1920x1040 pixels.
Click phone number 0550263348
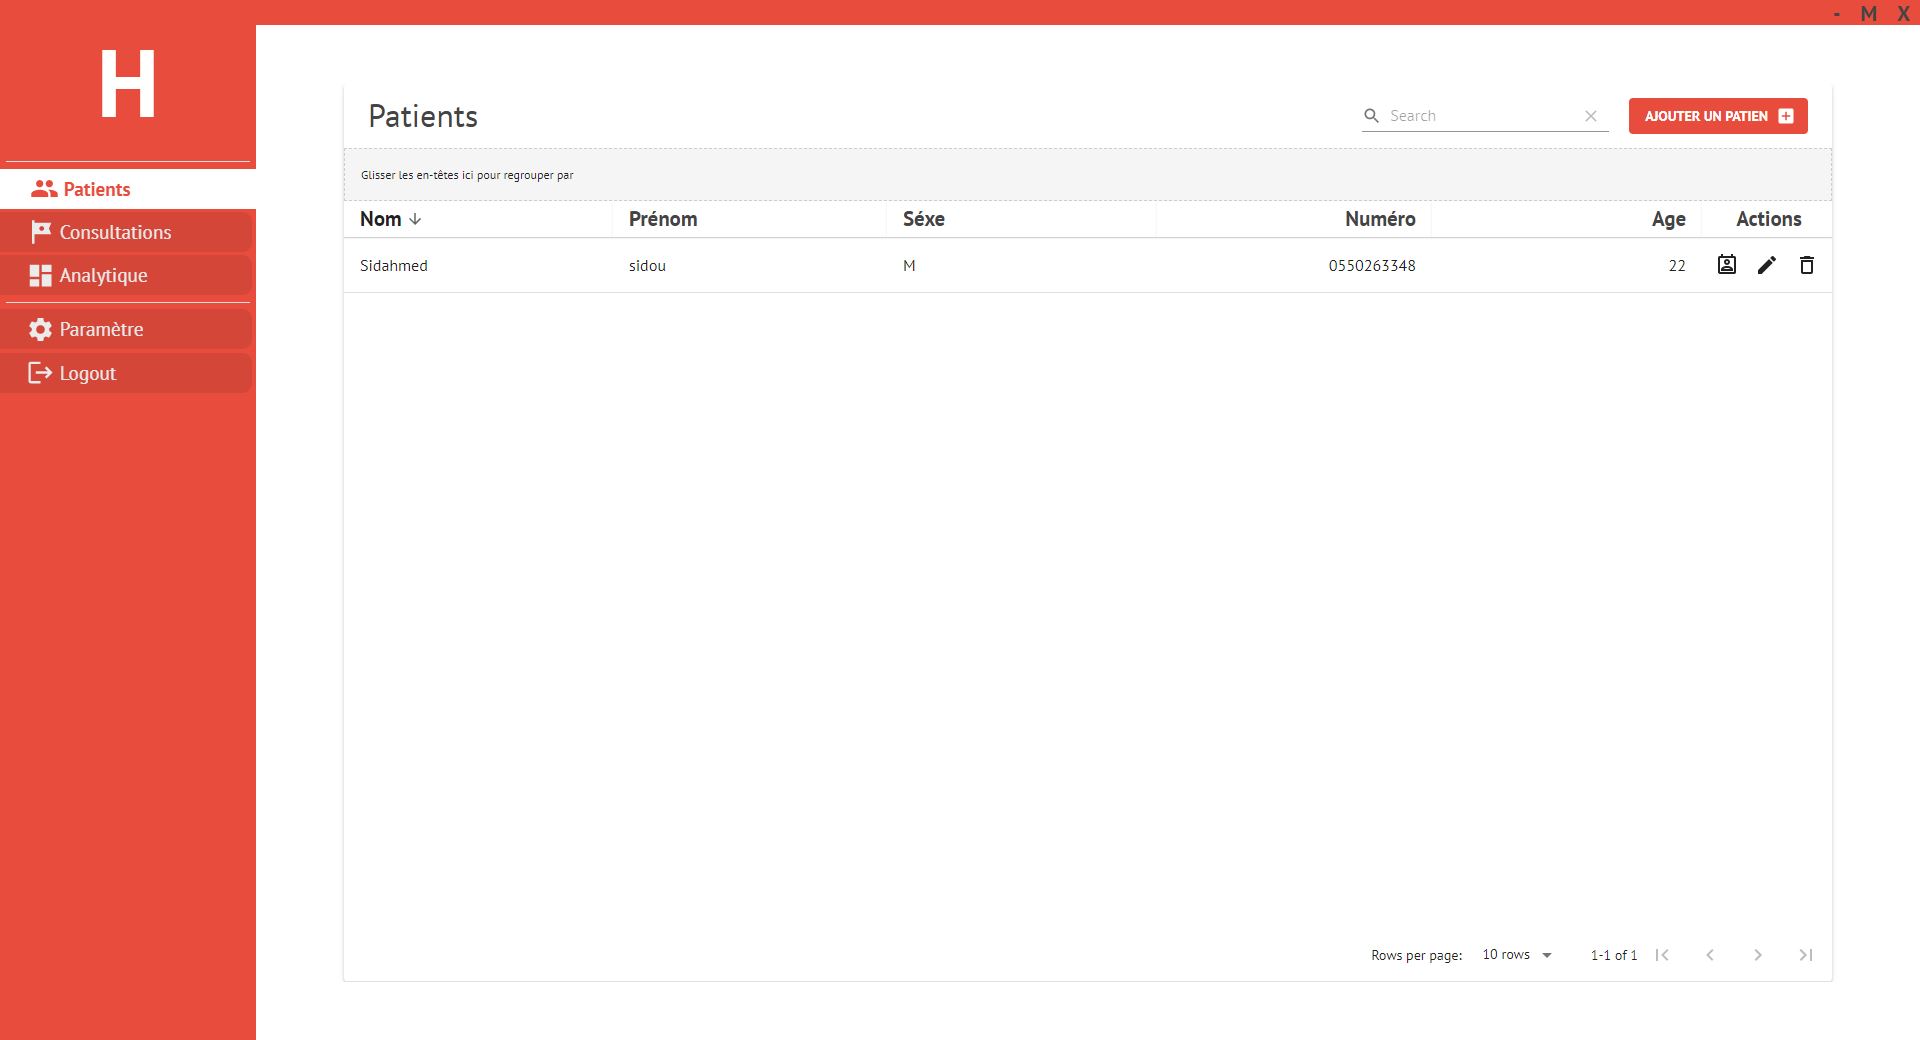pos(1372,265)
